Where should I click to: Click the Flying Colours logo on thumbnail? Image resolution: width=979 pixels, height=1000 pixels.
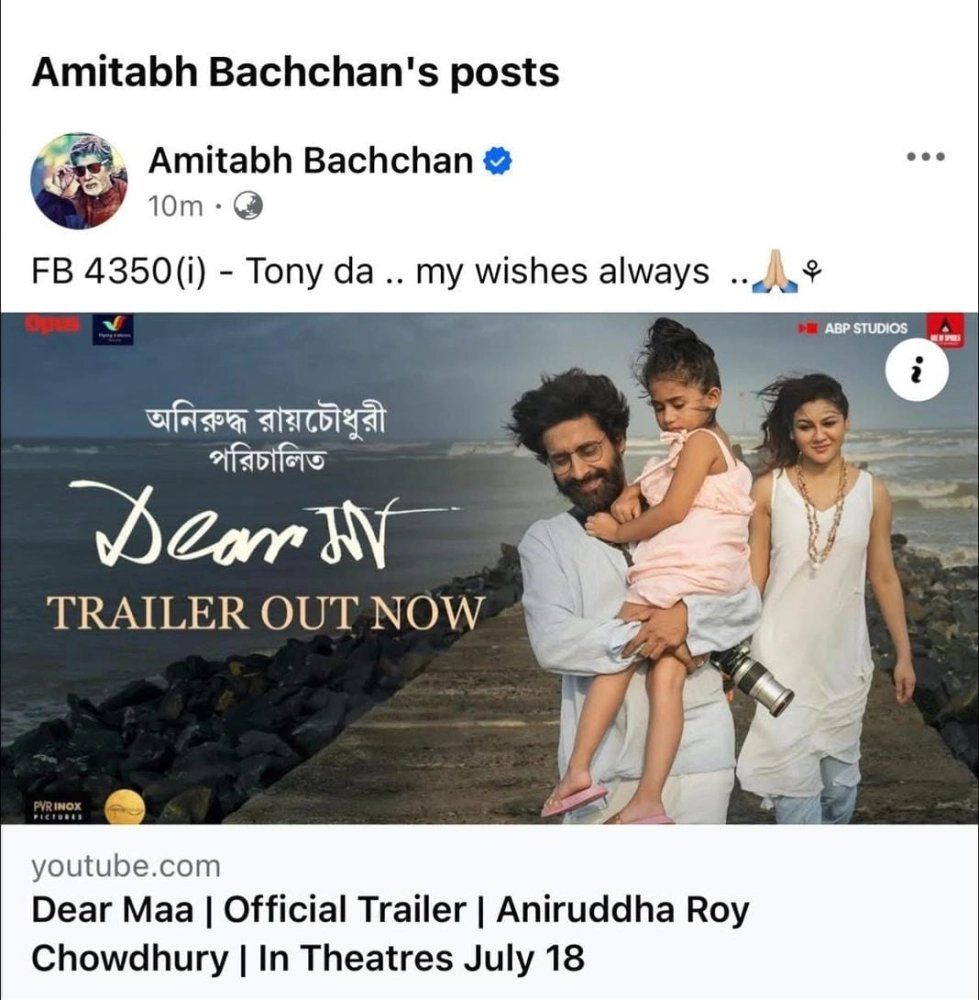point(114,329)
